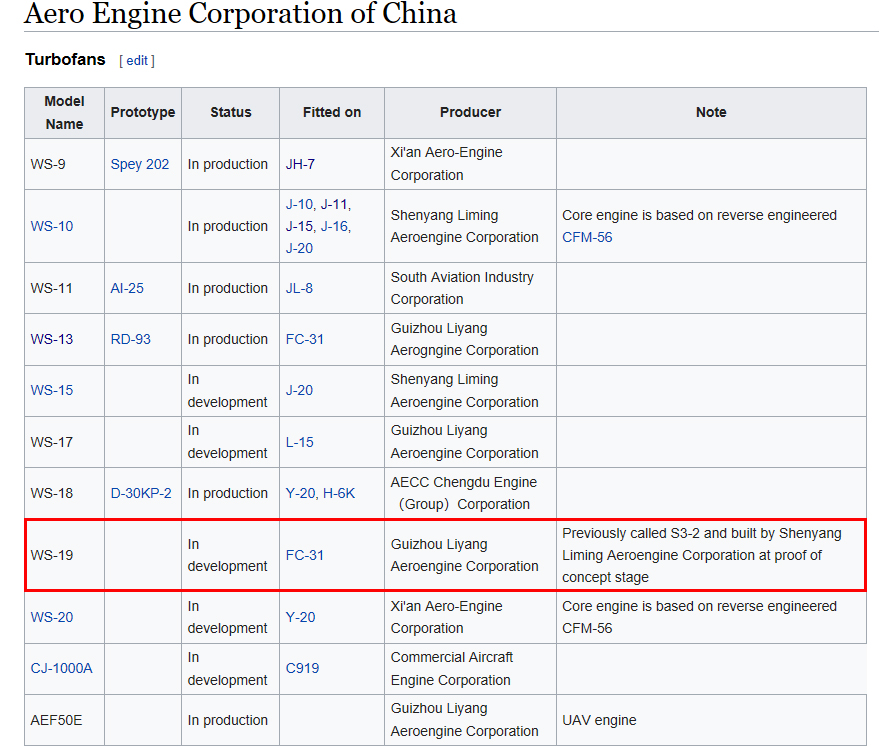Click the Producer column header
This screenshot has width=881, height=747.
pyautogui.click(x=470, y=112)
